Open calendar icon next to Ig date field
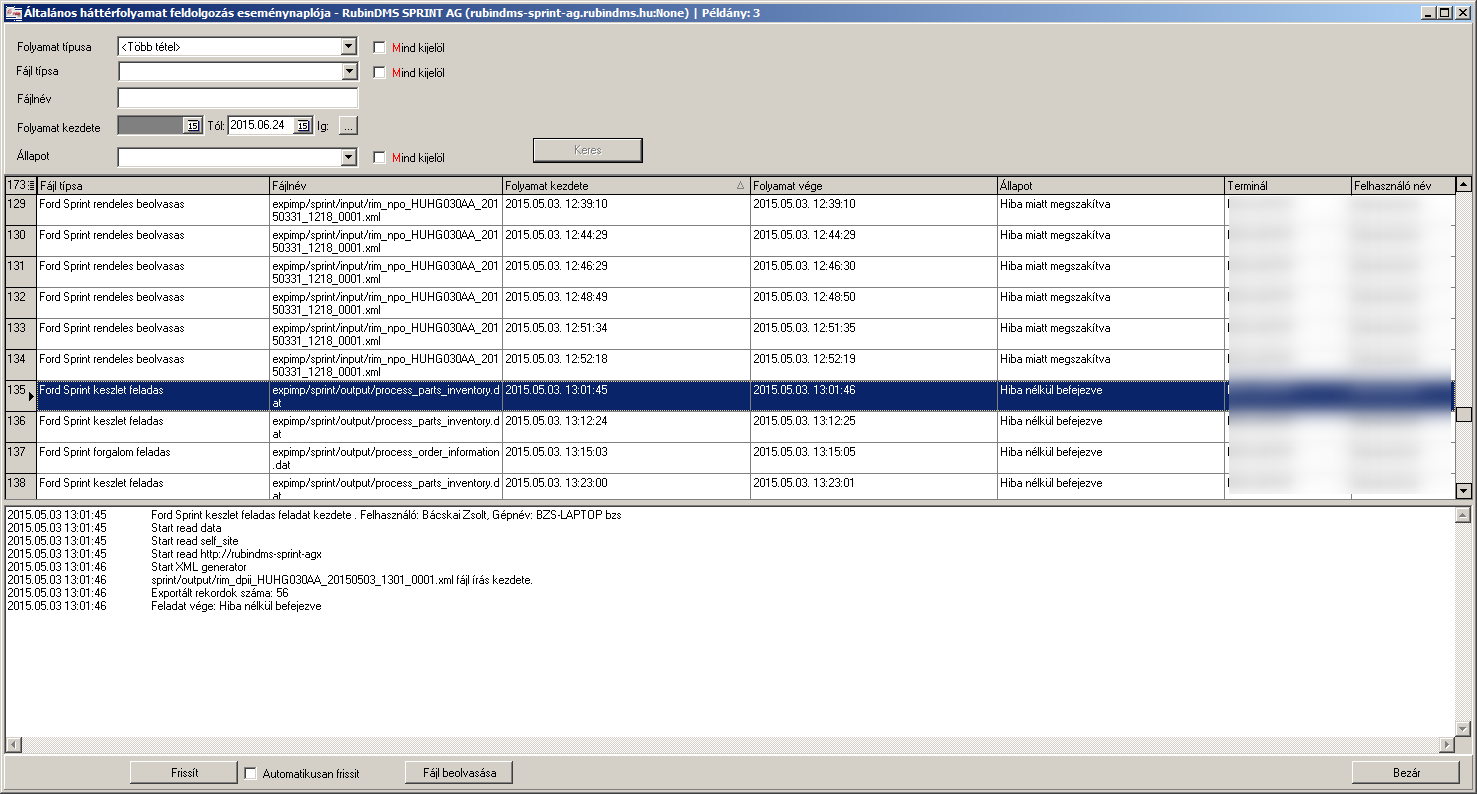 pyautogui.click(x=303, y=126)
